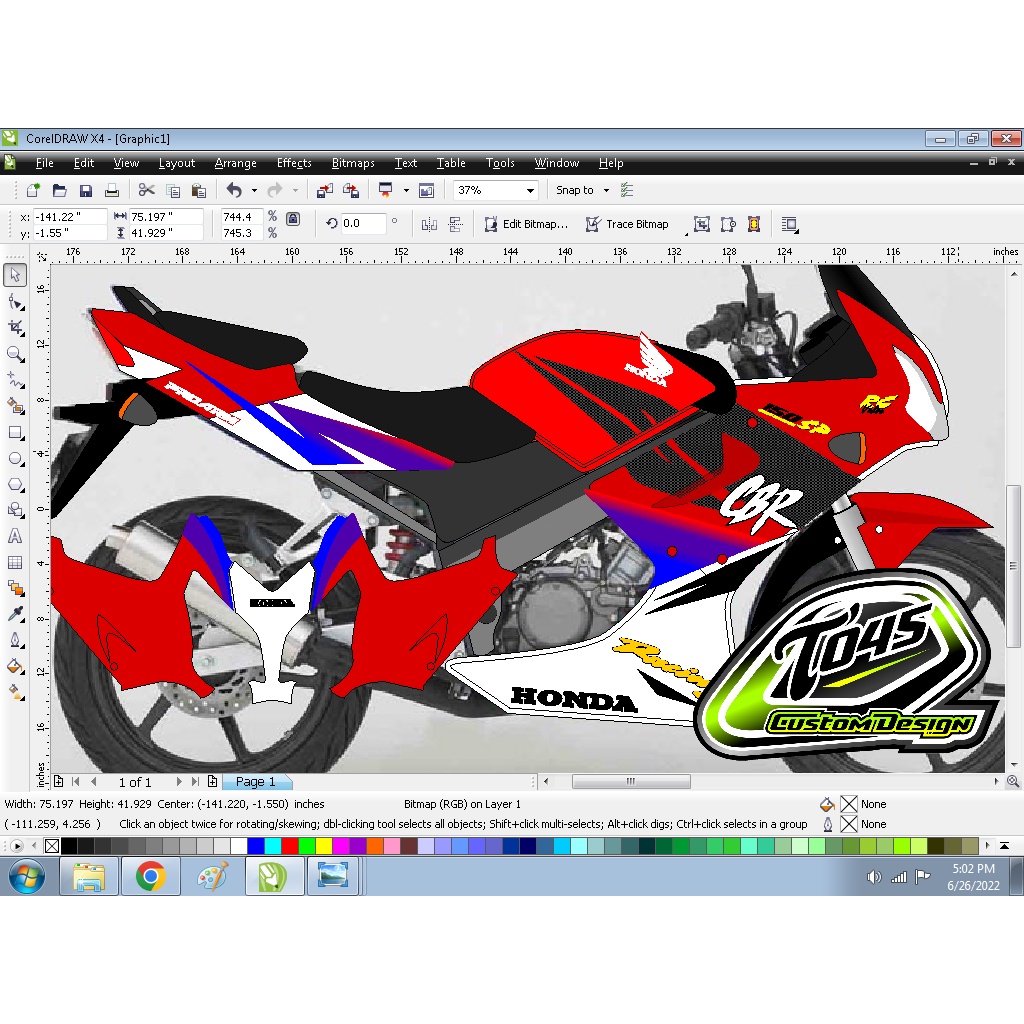The height and width of the screenshot is (1024, 1024).
Task: Open the Bitmaps menu
Action: [x=352, y=163]
